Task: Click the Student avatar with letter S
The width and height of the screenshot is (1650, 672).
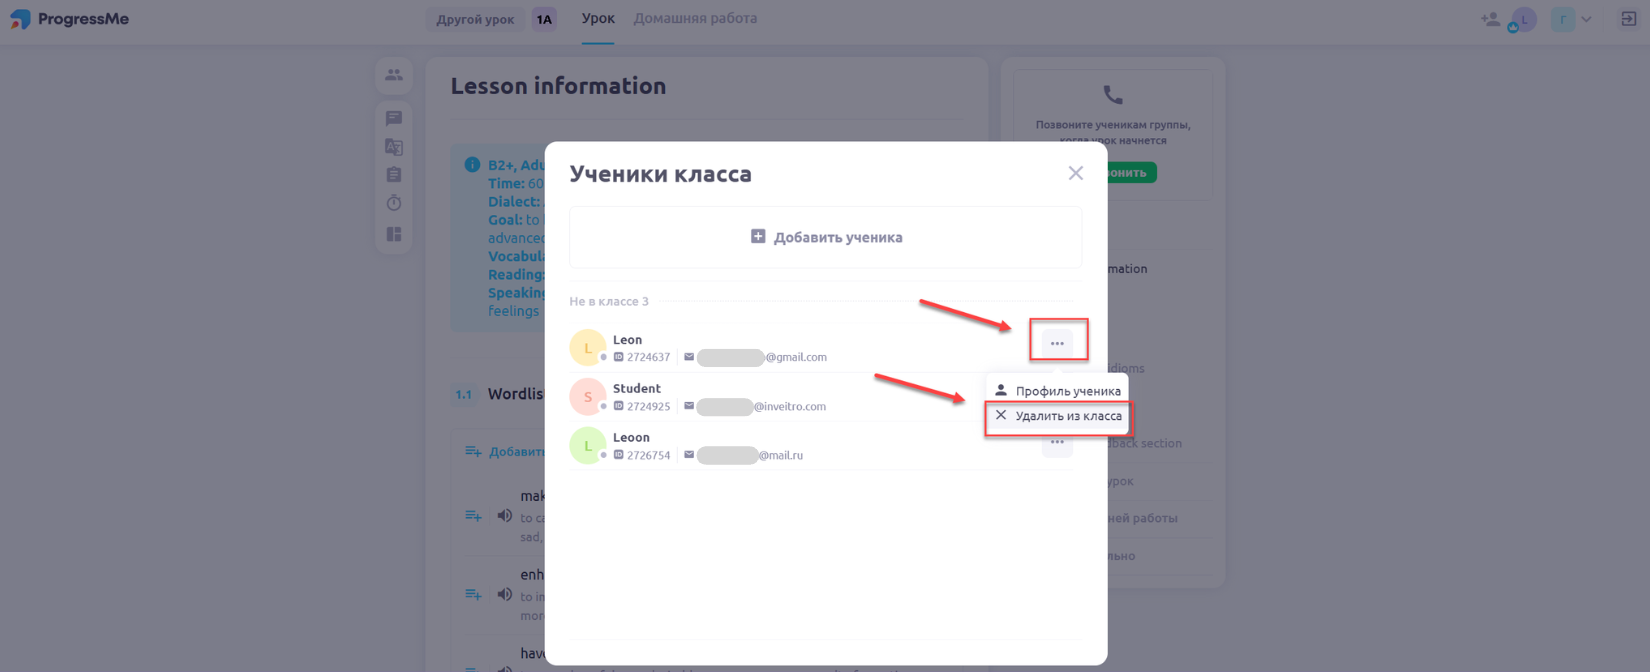Action: 587,397
